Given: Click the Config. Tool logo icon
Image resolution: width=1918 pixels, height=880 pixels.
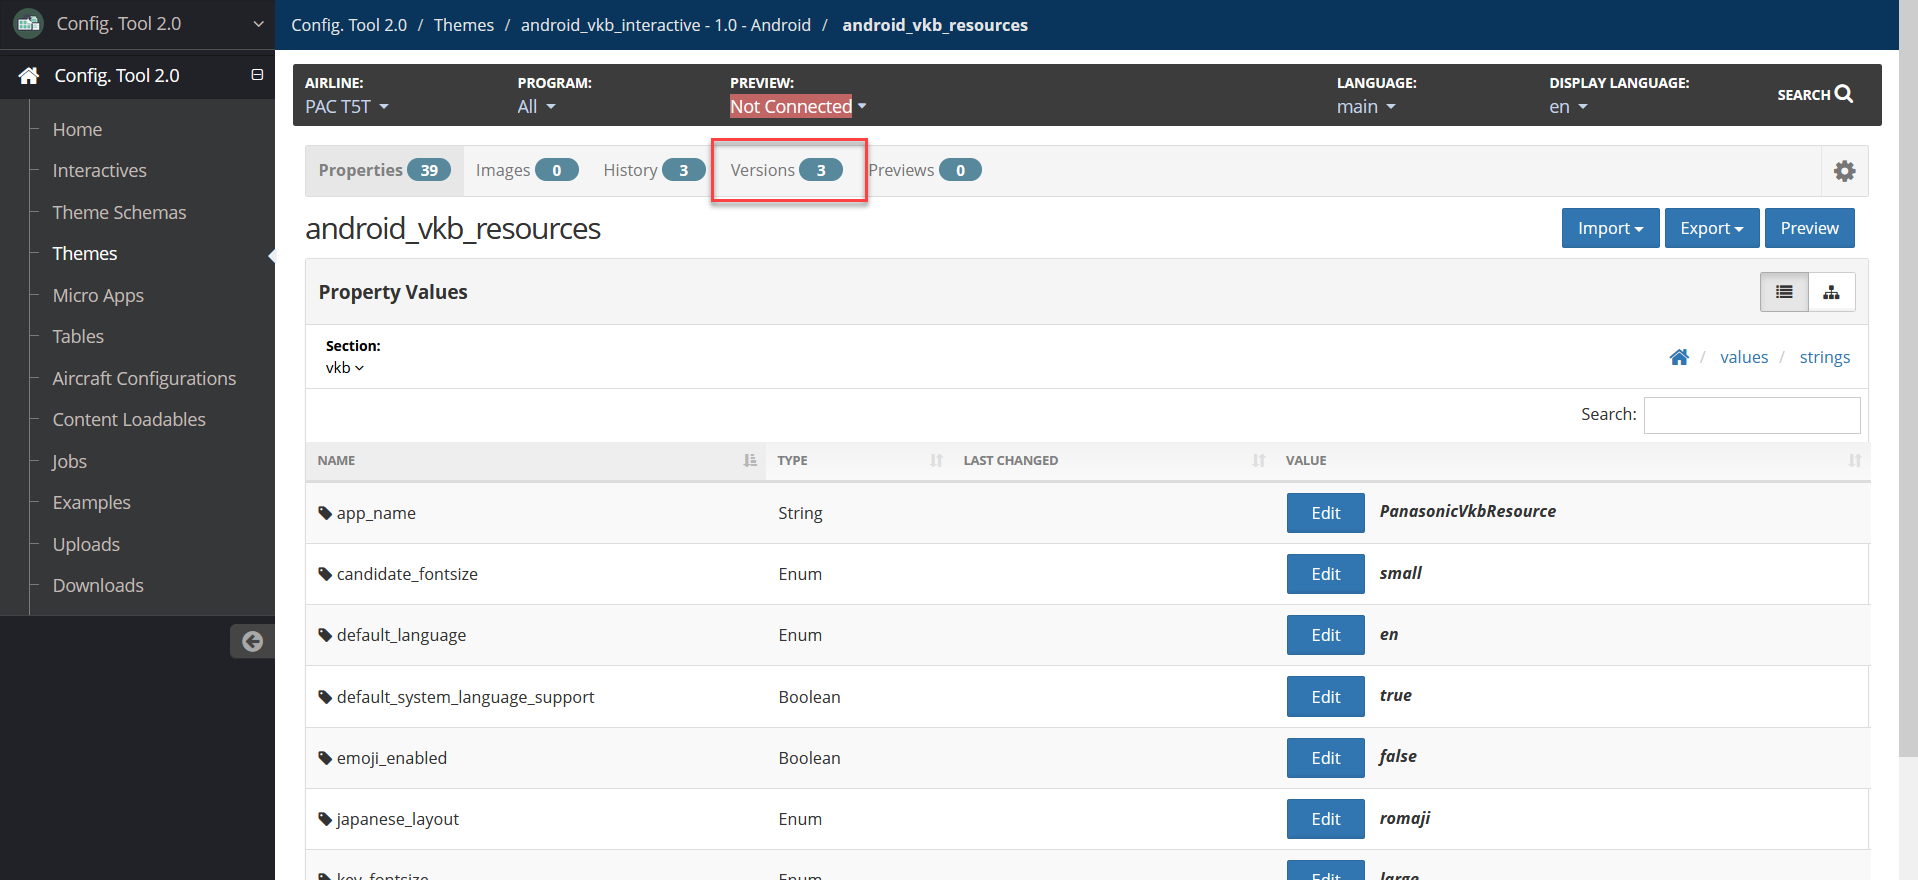Looking at the screenshot, I should (28, 23).
